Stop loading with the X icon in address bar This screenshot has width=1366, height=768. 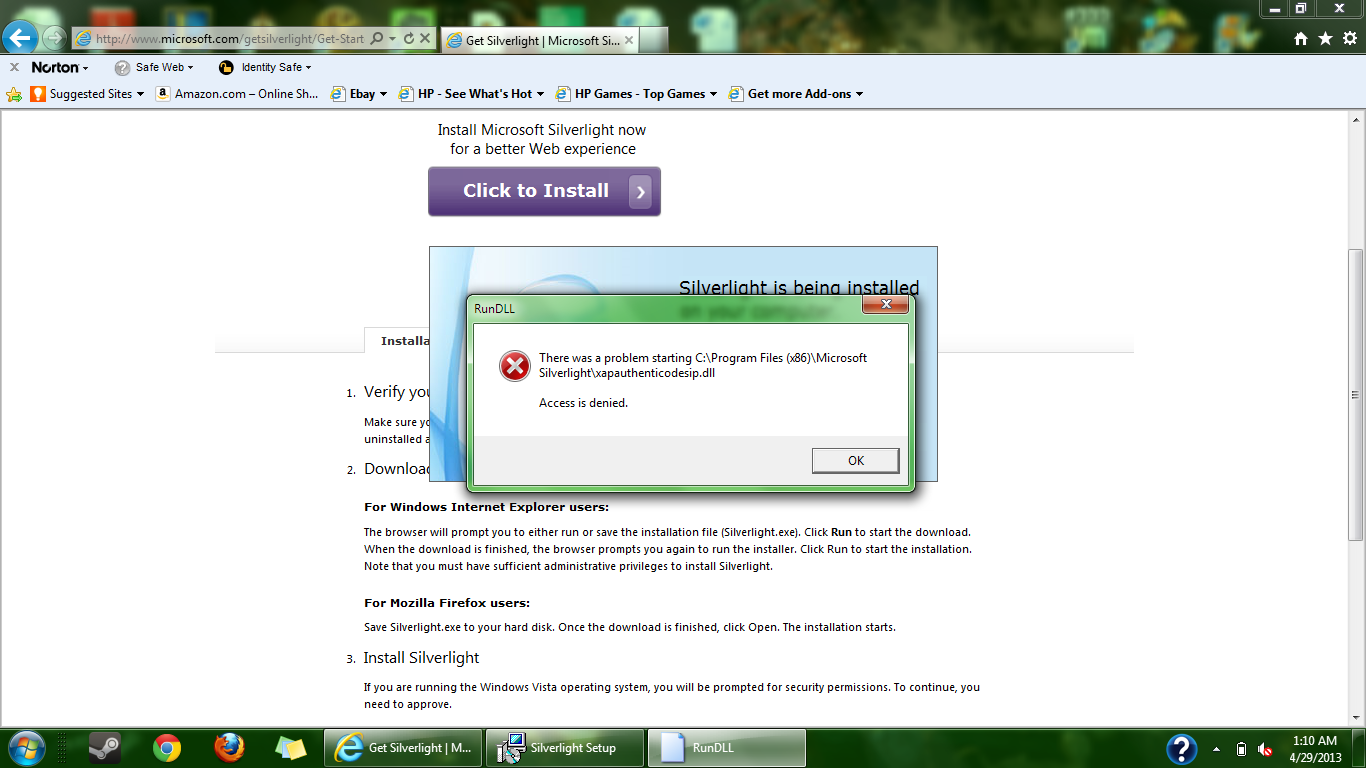click(x=425, y=39)
